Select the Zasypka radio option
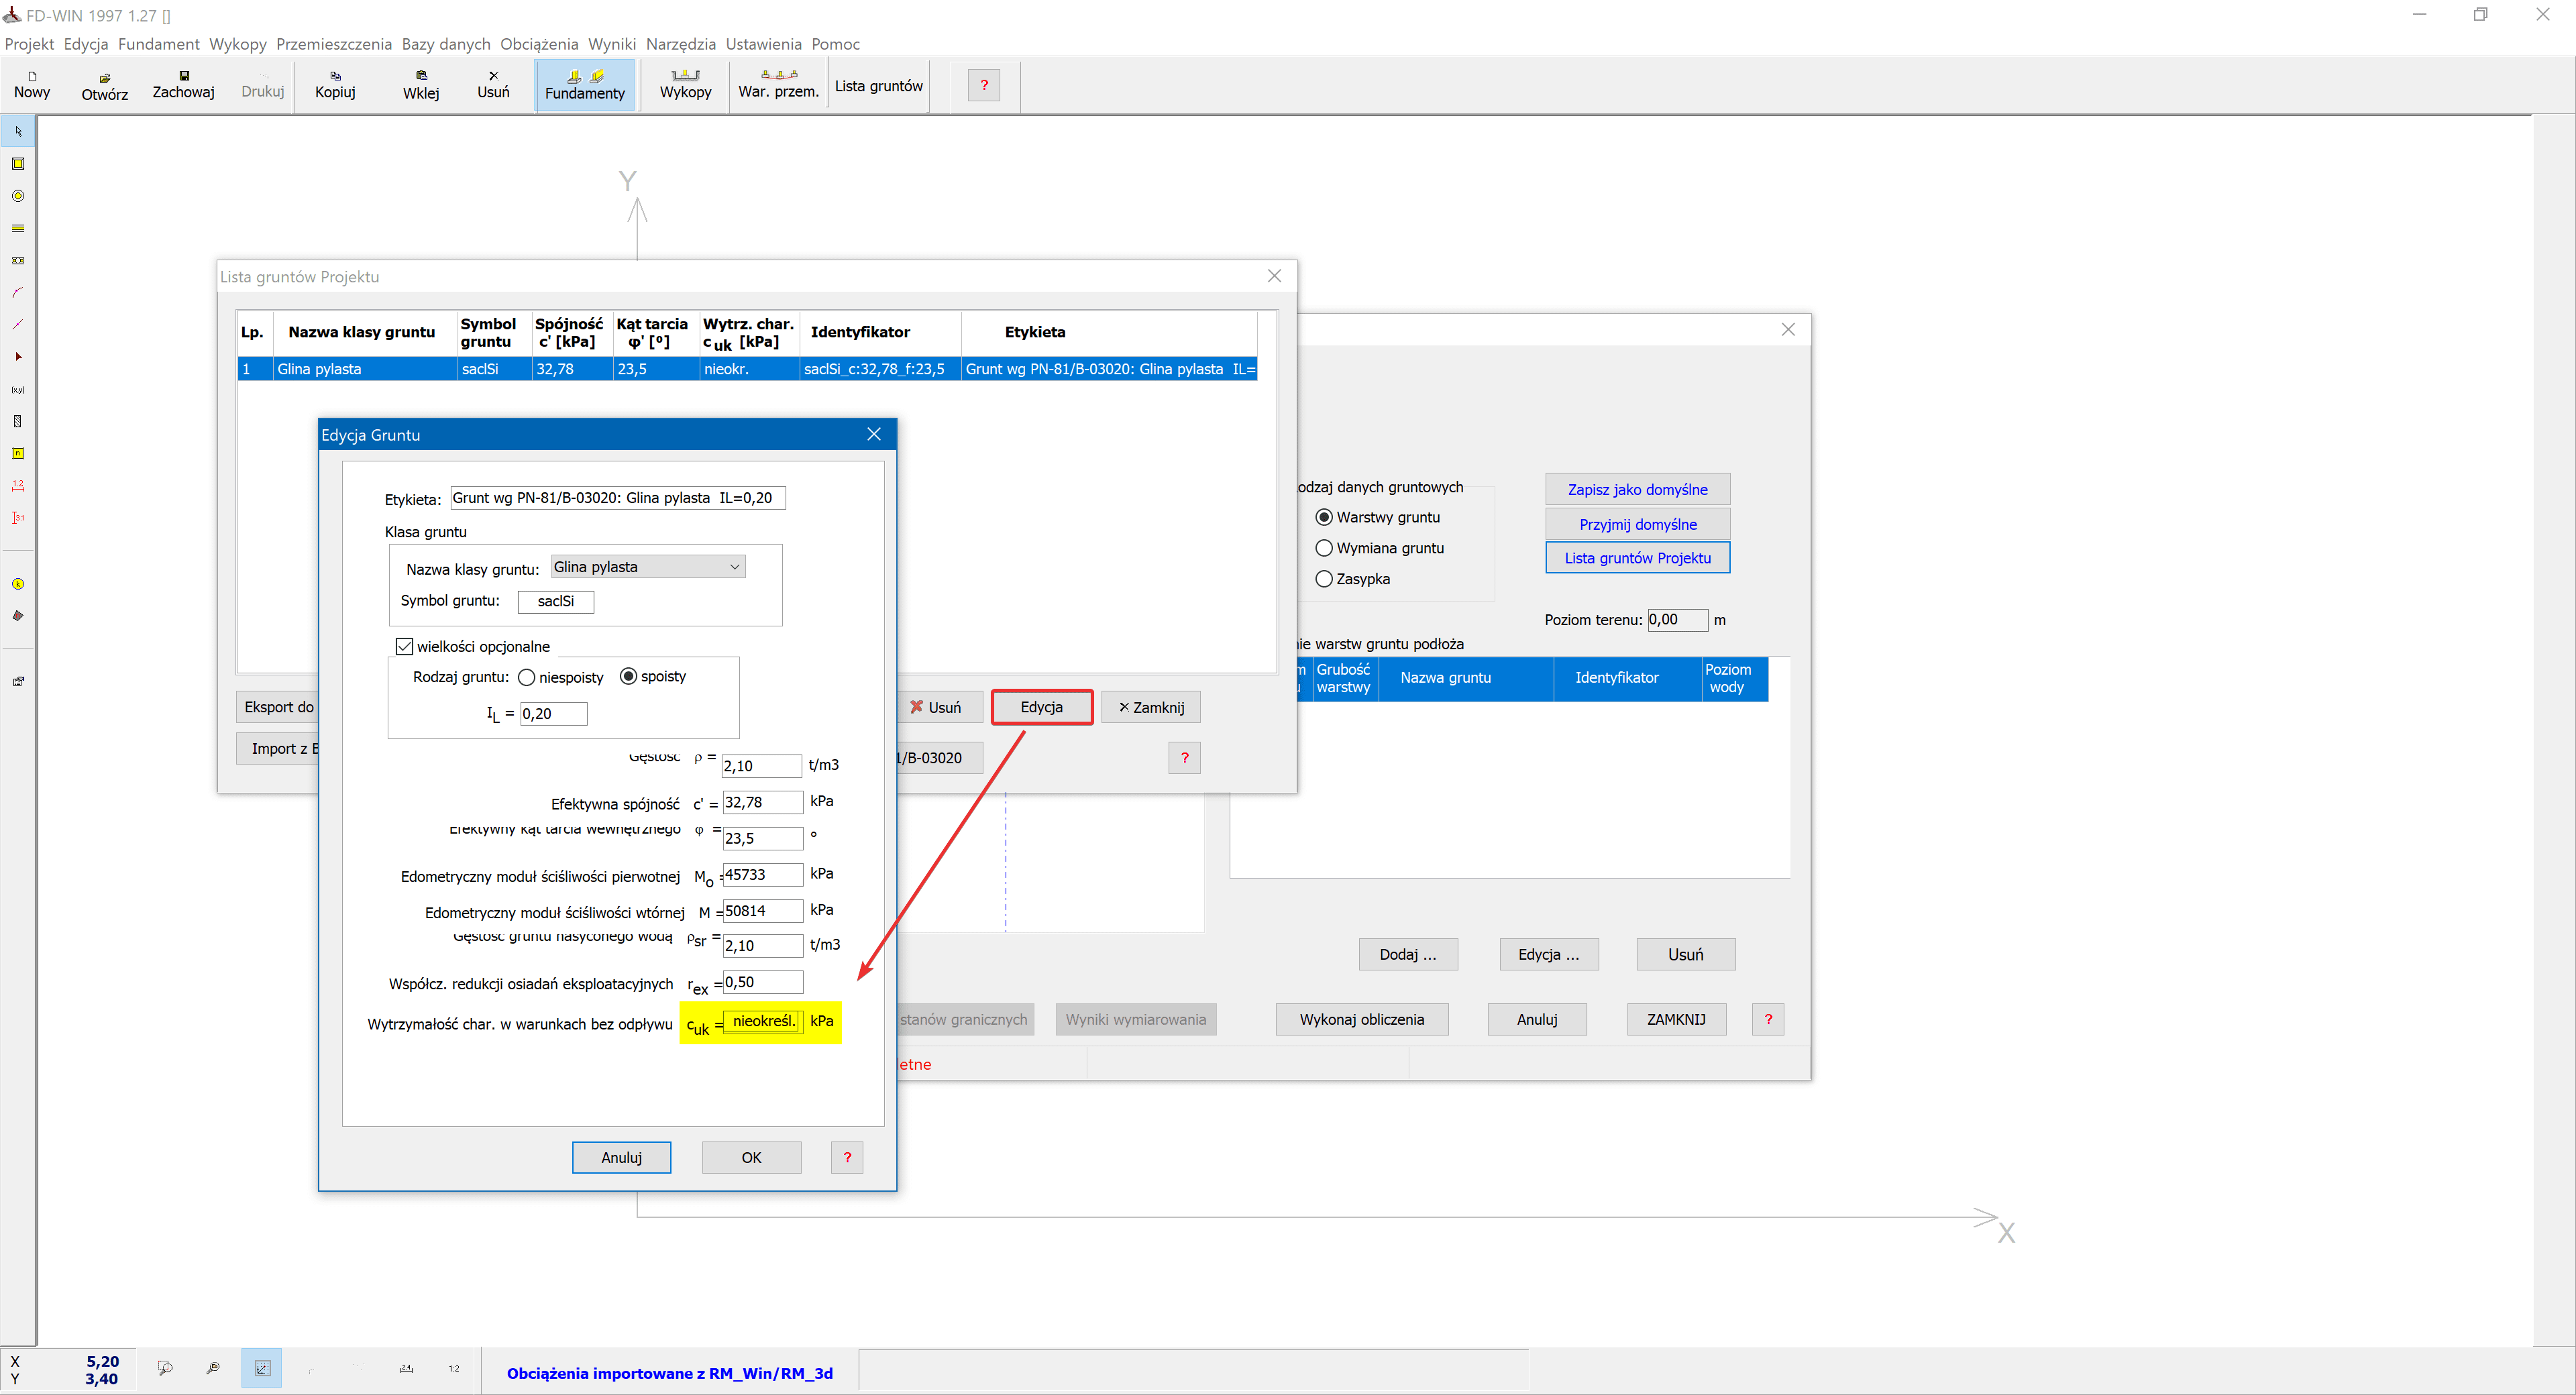The width and height of the screenshot is (2576, 1395). point(1324,579)
